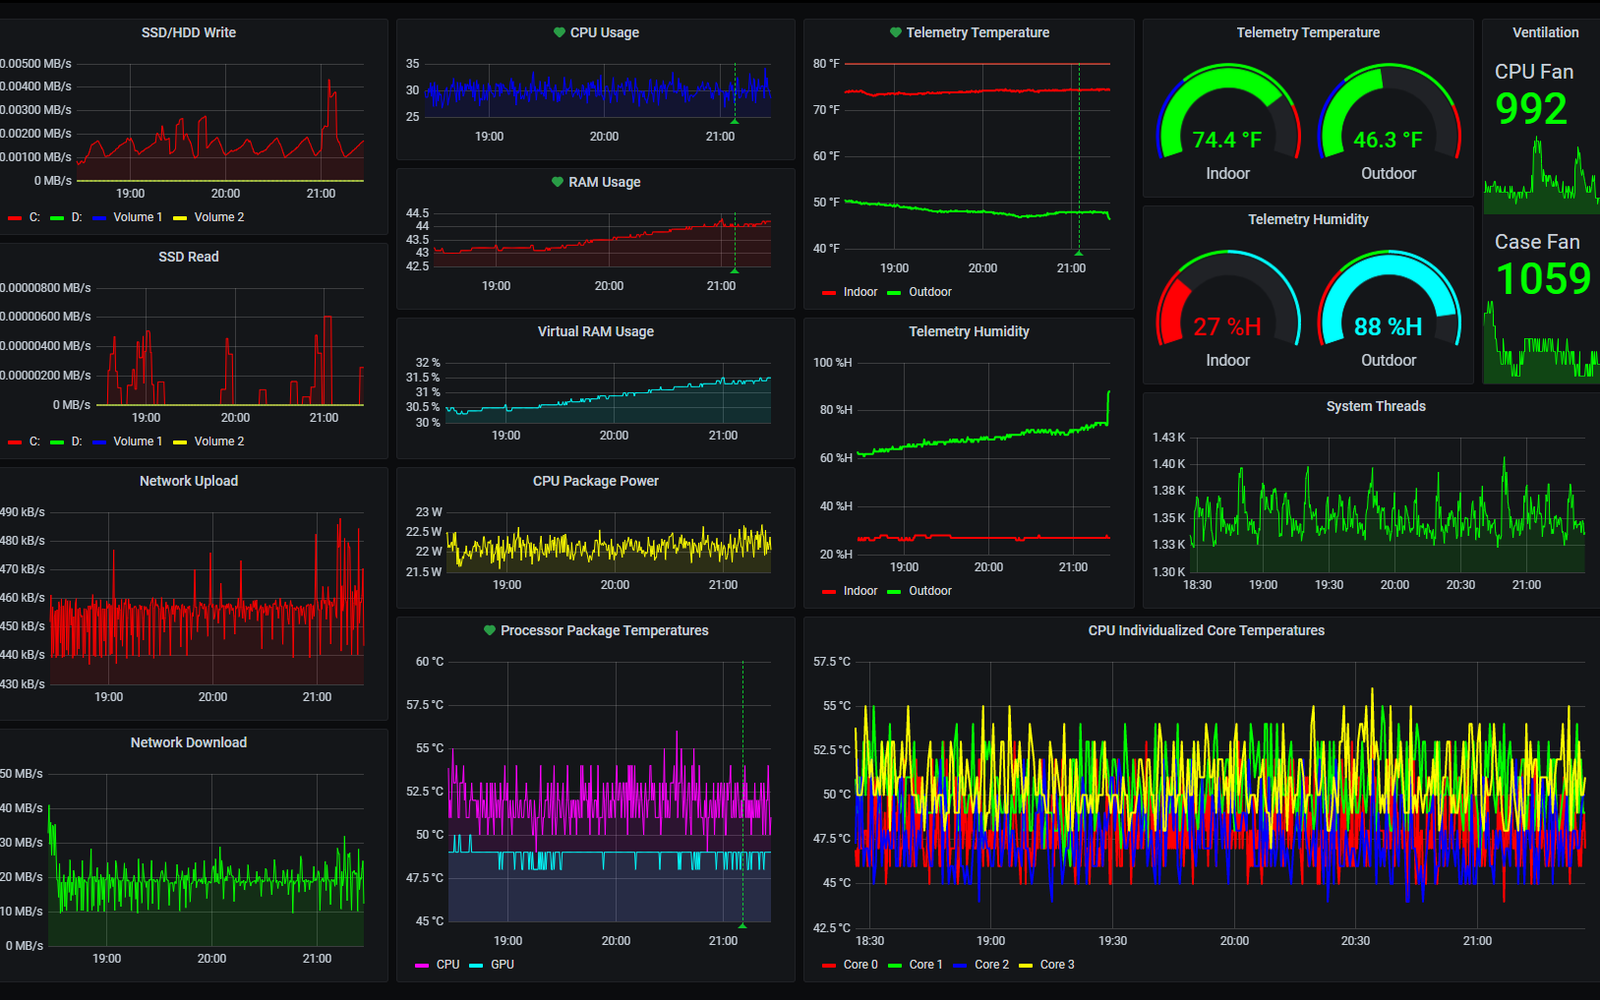The image size is (1600, 1000).
Task: Open the Ventilation panel title menu
Action: tap(1546, 33)
